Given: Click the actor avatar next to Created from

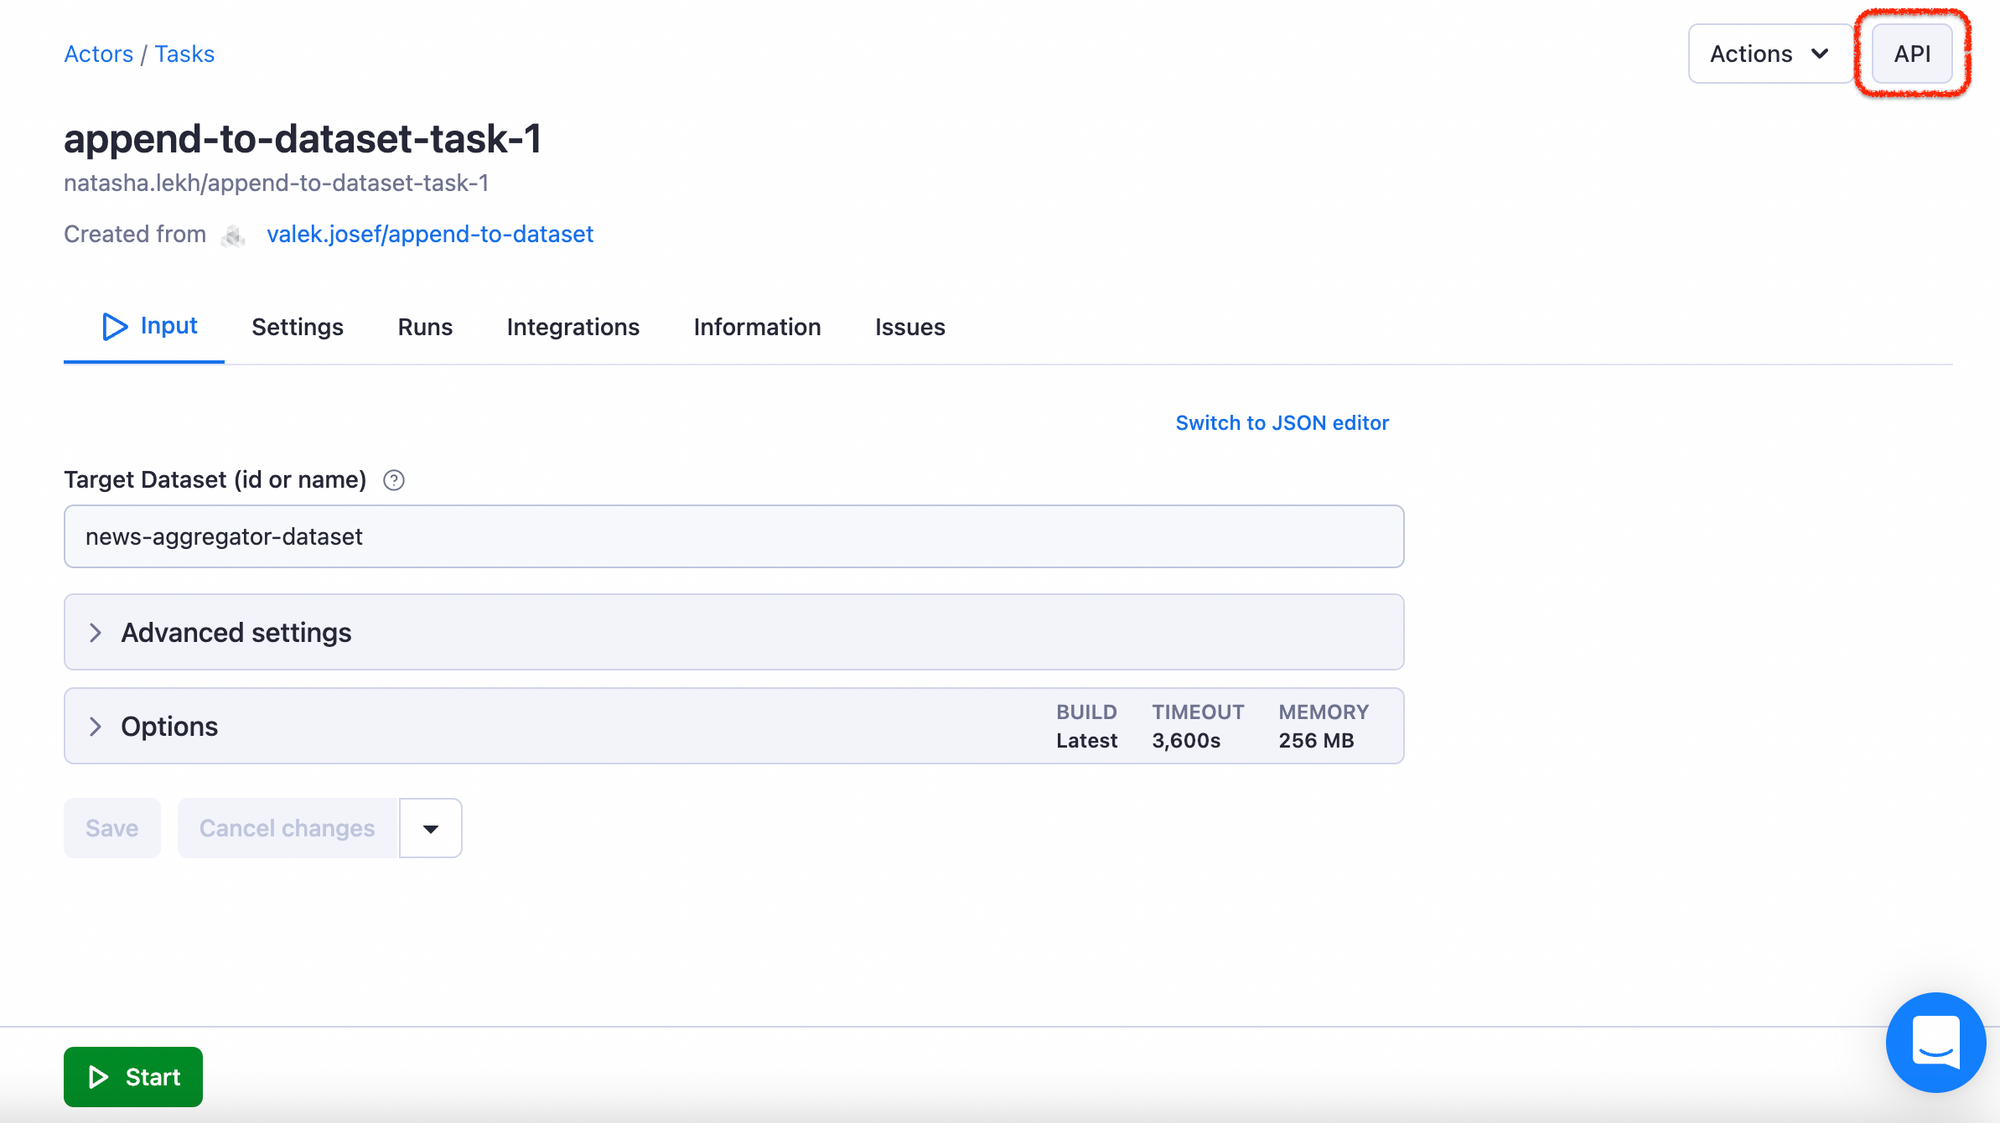Looking at the screenshot, I should 233,236.
